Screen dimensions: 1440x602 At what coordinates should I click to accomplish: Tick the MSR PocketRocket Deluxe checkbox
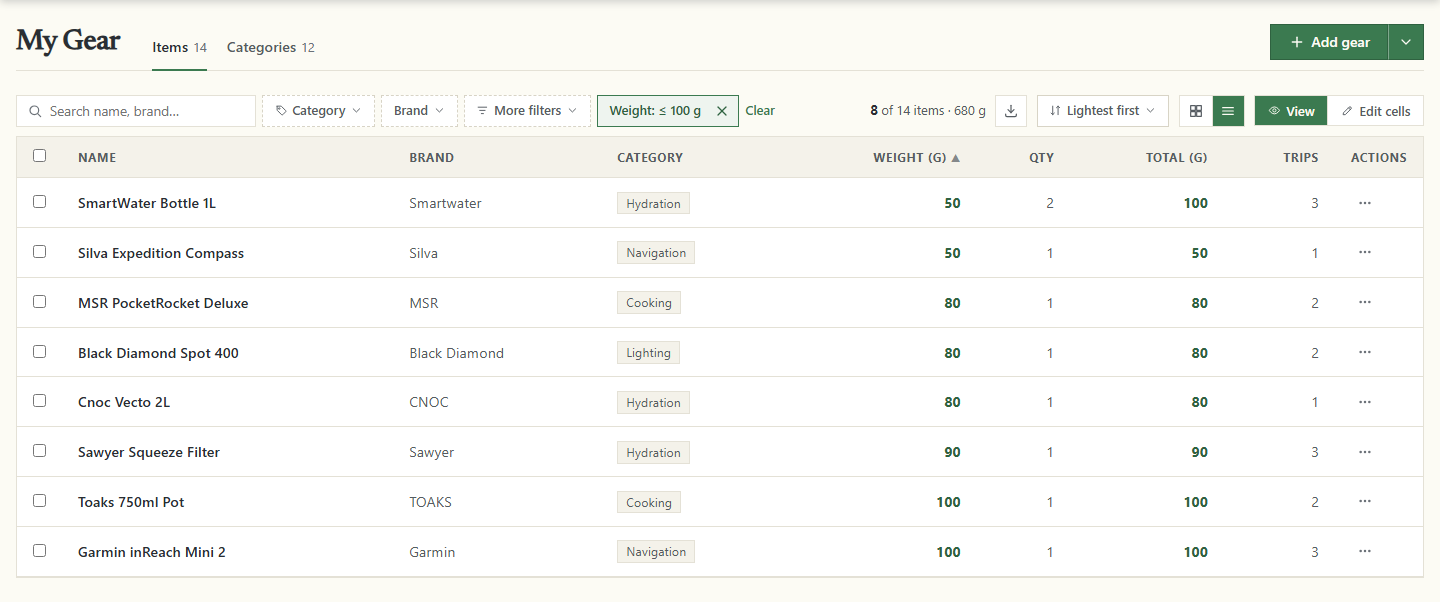[39, 302]
